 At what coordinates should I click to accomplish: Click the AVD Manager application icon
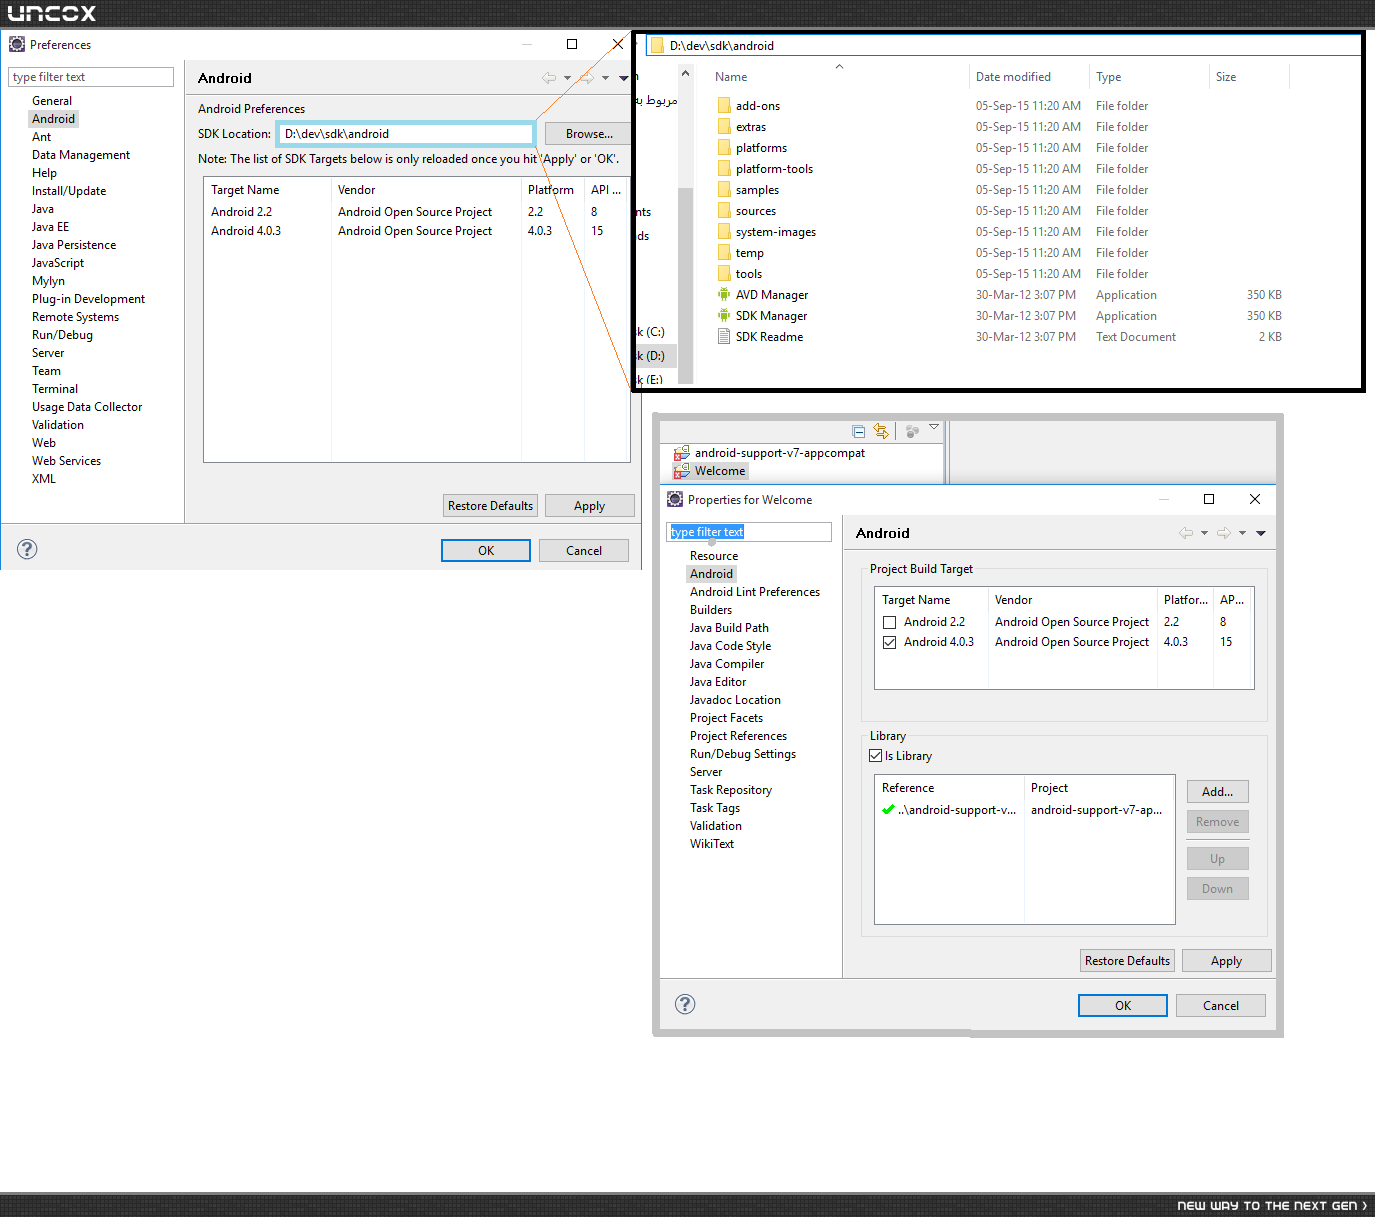point(724,294)
